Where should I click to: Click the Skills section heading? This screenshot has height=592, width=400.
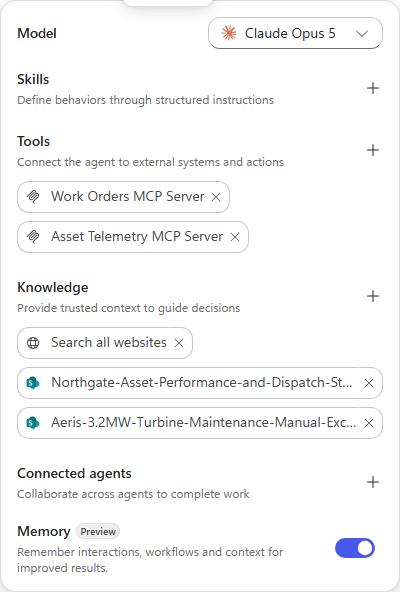33,79
